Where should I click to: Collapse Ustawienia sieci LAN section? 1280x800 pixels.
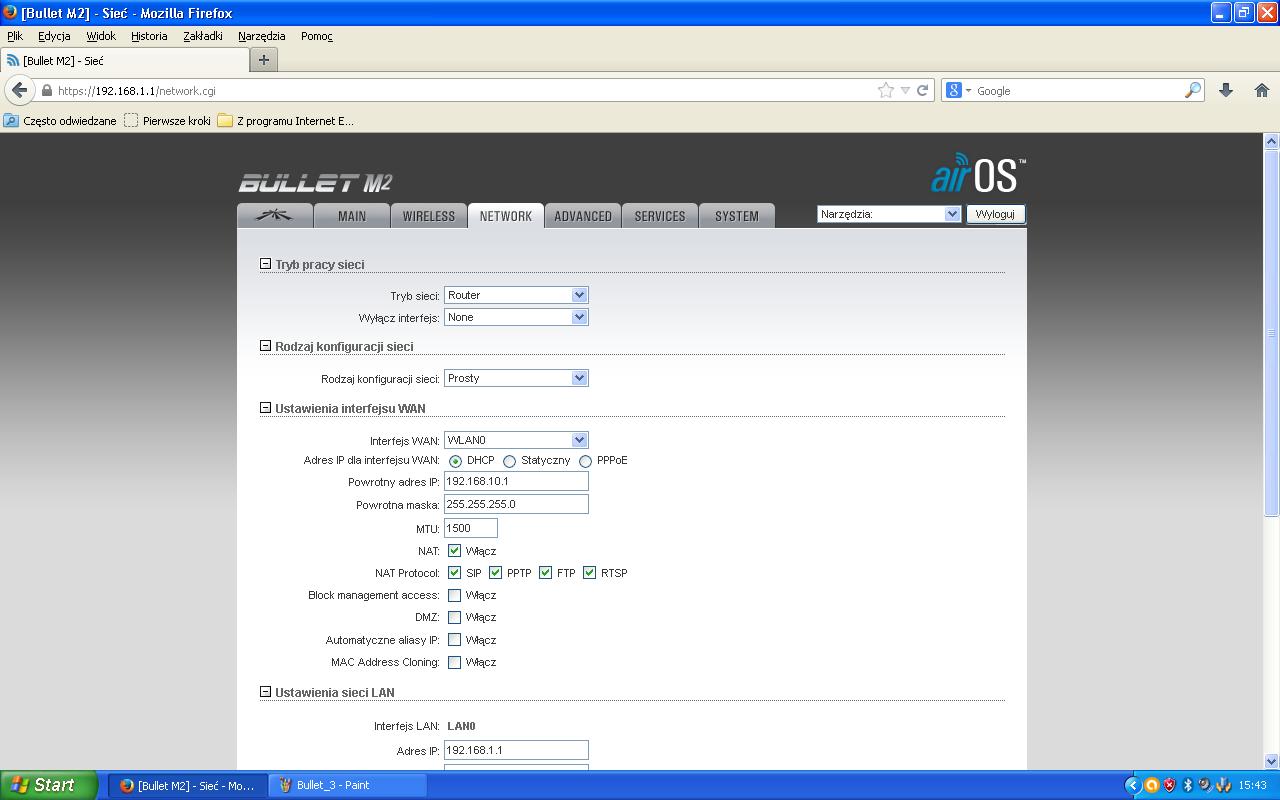[265, 692]
